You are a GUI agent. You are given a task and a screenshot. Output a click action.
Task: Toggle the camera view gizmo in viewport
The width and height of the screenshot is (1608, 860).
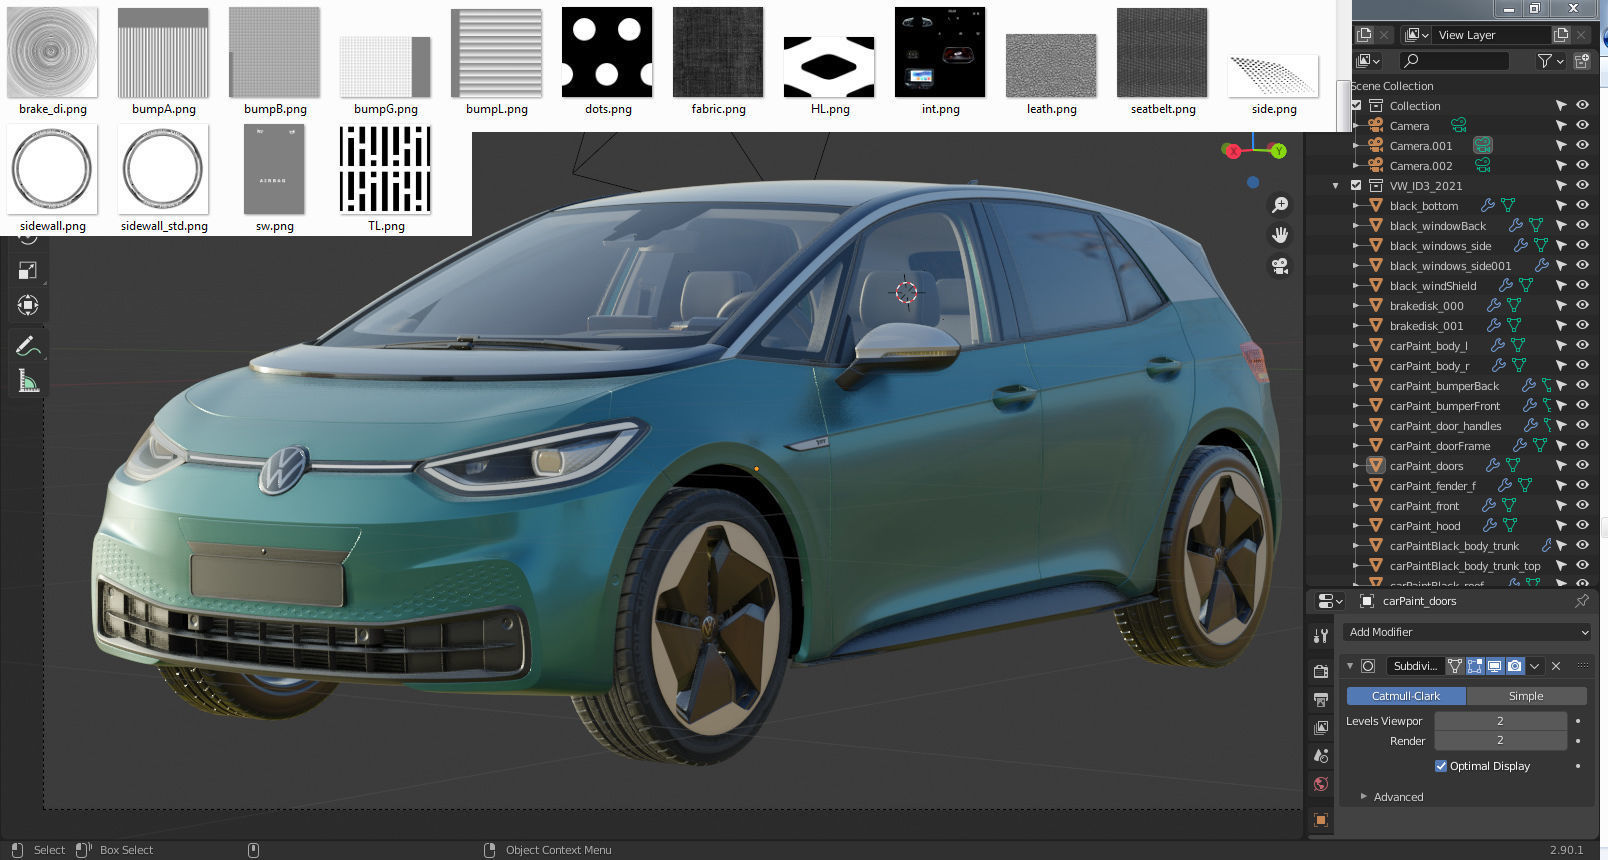[1279, 266]
